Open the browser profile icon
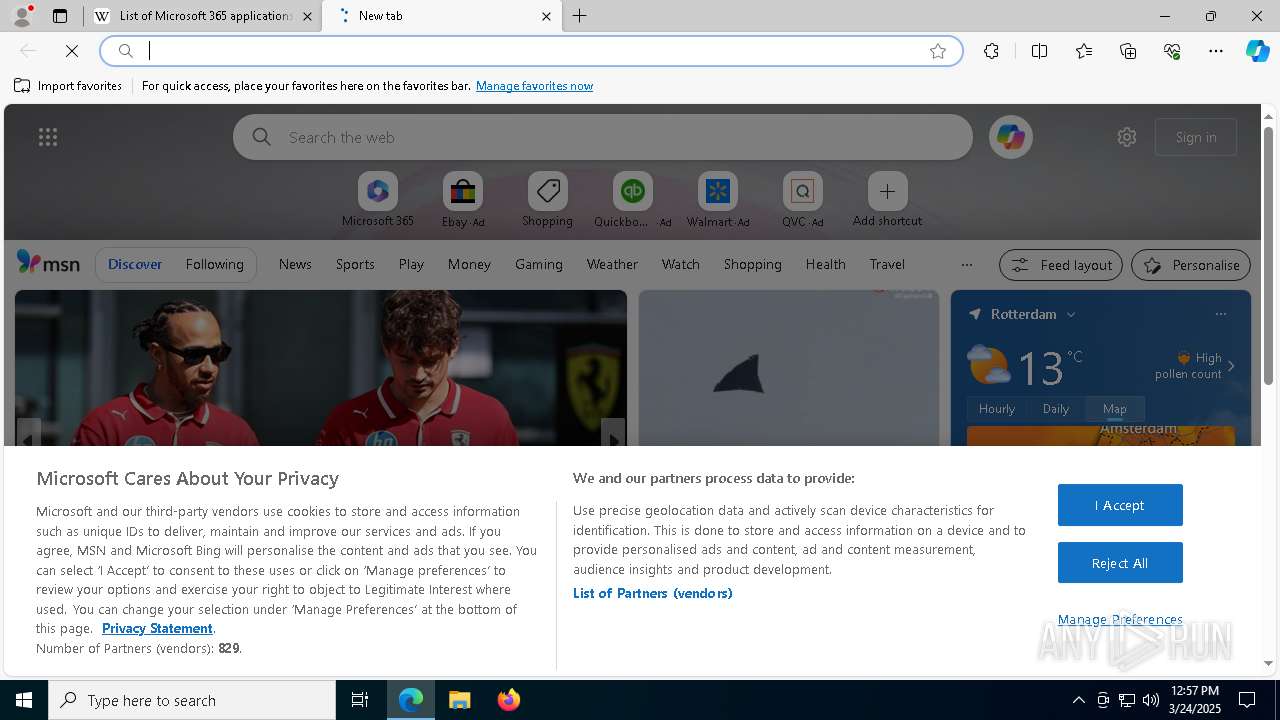 [21, 16]
